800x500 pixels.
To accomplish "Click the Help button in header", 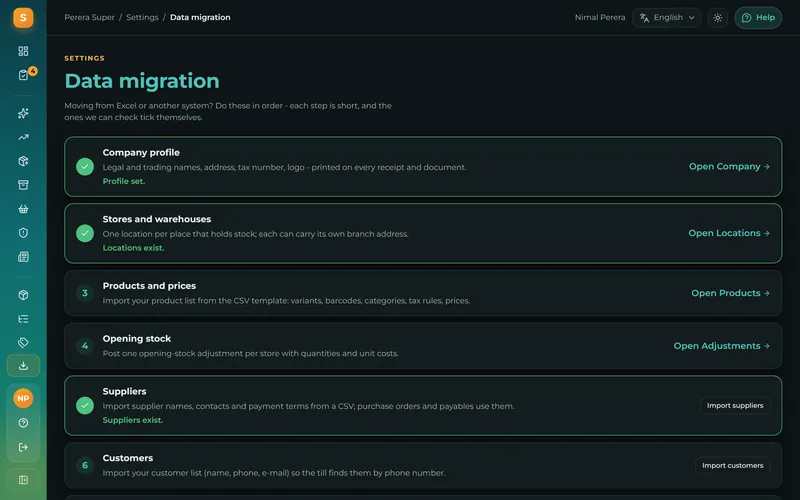I will (758, 18).
